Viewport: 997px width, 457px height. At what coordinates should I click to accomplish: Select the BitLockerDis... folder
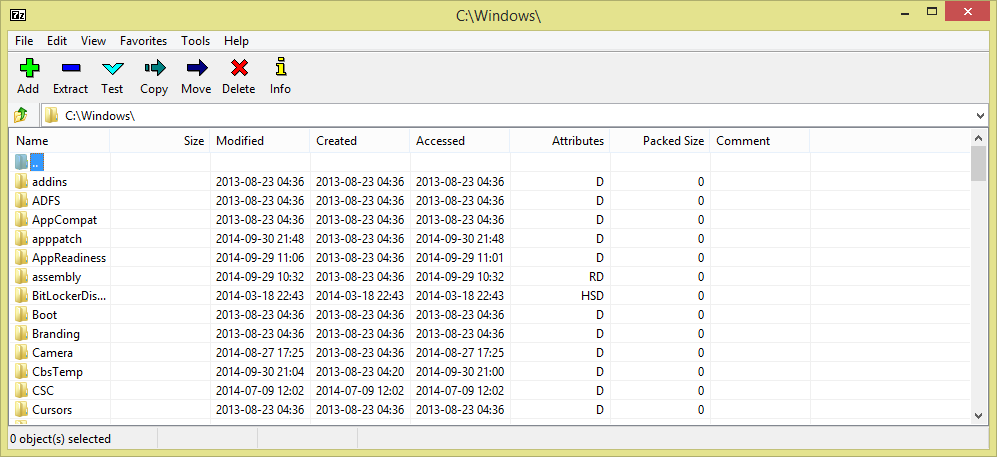pos(68,296)
